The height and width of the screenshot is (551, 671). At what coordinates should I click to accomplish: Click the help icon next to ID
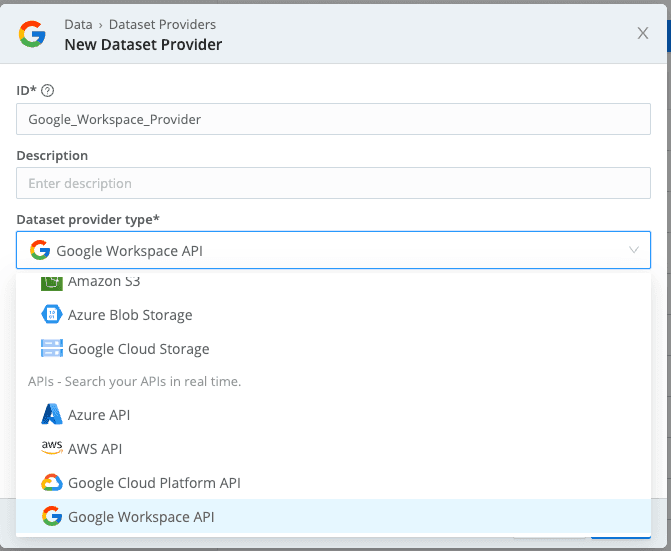coord(47,90)
